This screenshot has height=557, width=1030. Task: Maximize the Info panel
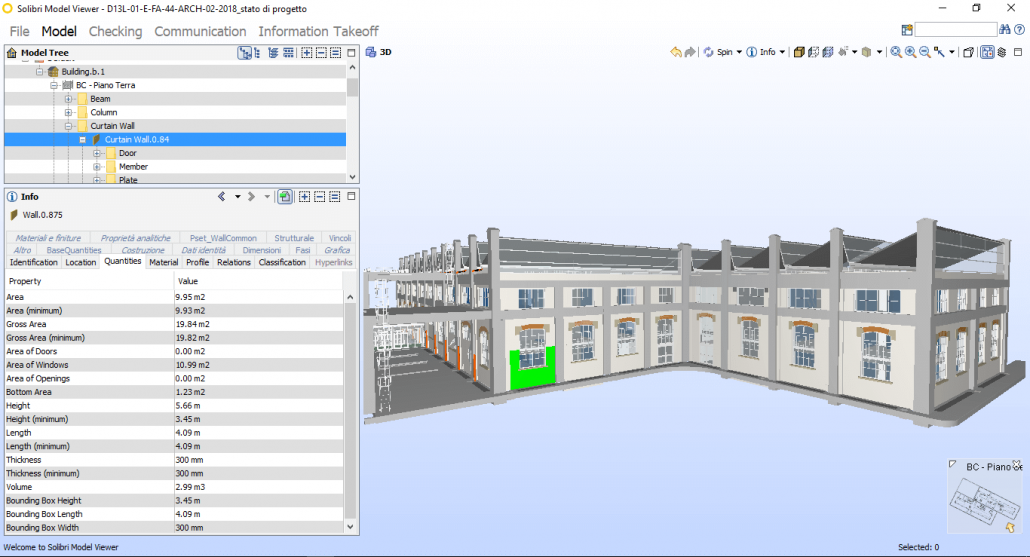[351, 196]
